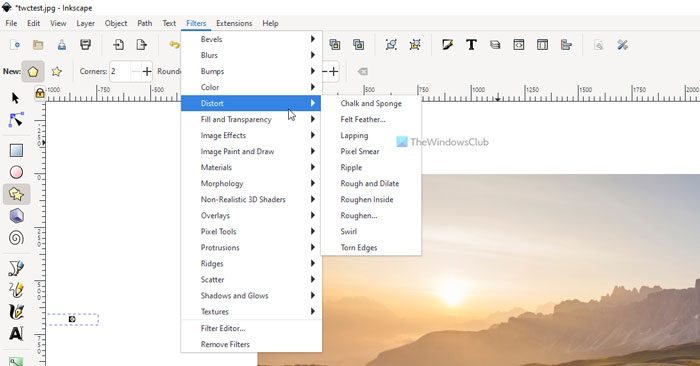Apply the Ripple distort filter
The width and height of the screenshot is (700, 366).
pyautogui.click(x=371, y=168)
